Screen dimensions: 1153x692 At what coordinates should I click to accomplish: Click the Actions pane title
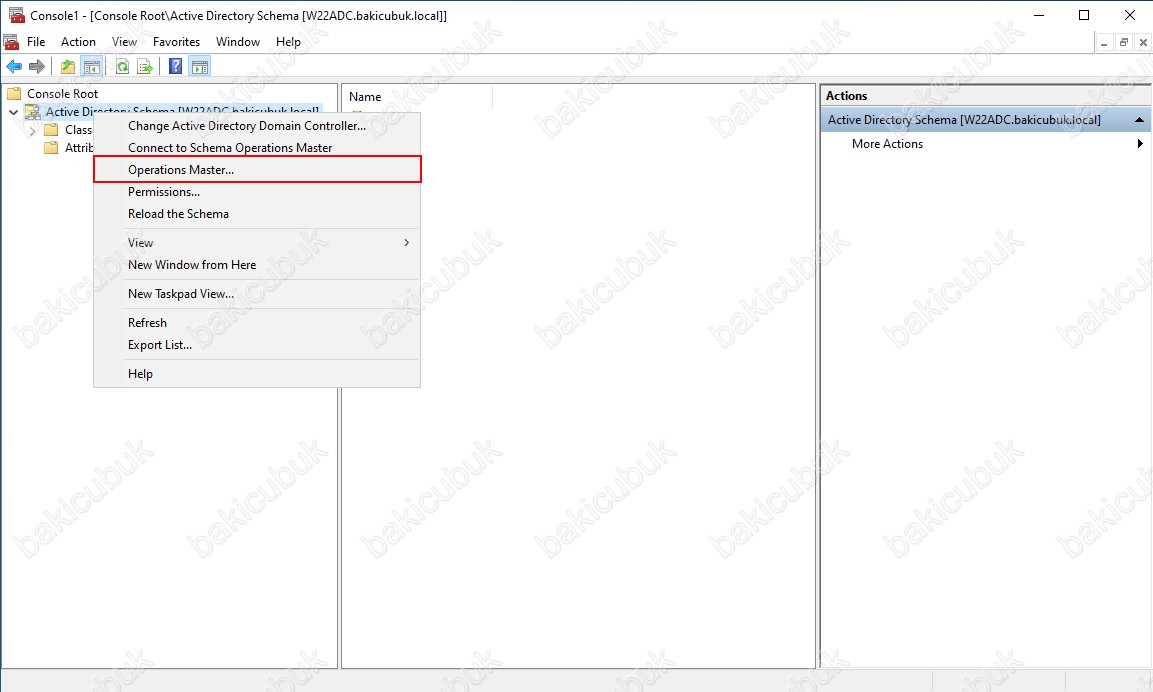coord(846,96)
